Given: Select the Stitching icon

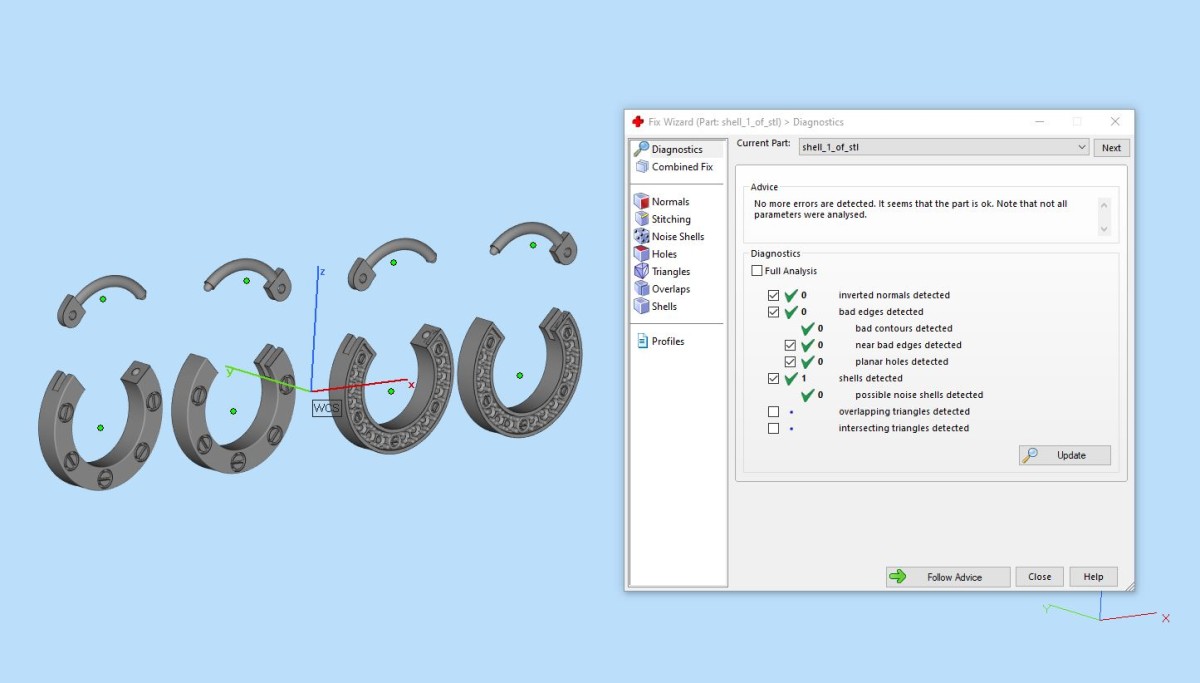Looking at the screenshot, I should [641, 219].
